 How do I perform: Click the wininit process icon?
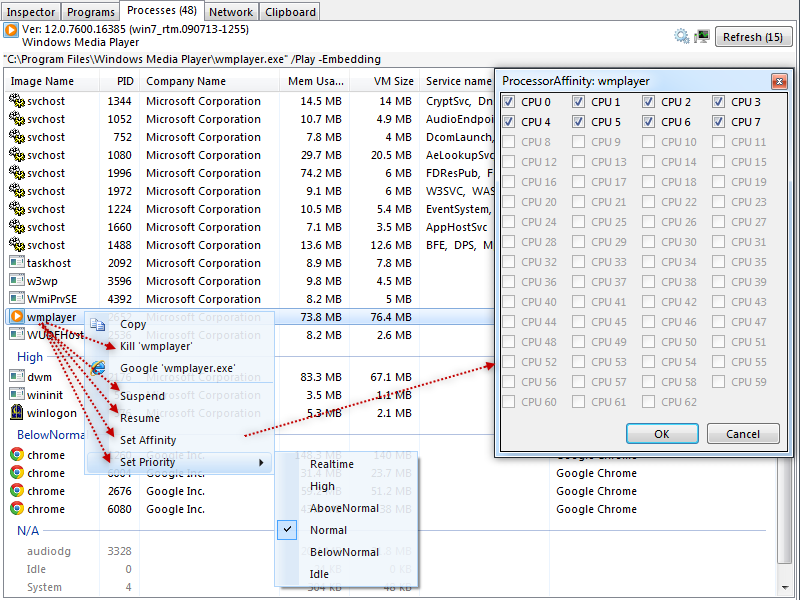tap(17, 394)
